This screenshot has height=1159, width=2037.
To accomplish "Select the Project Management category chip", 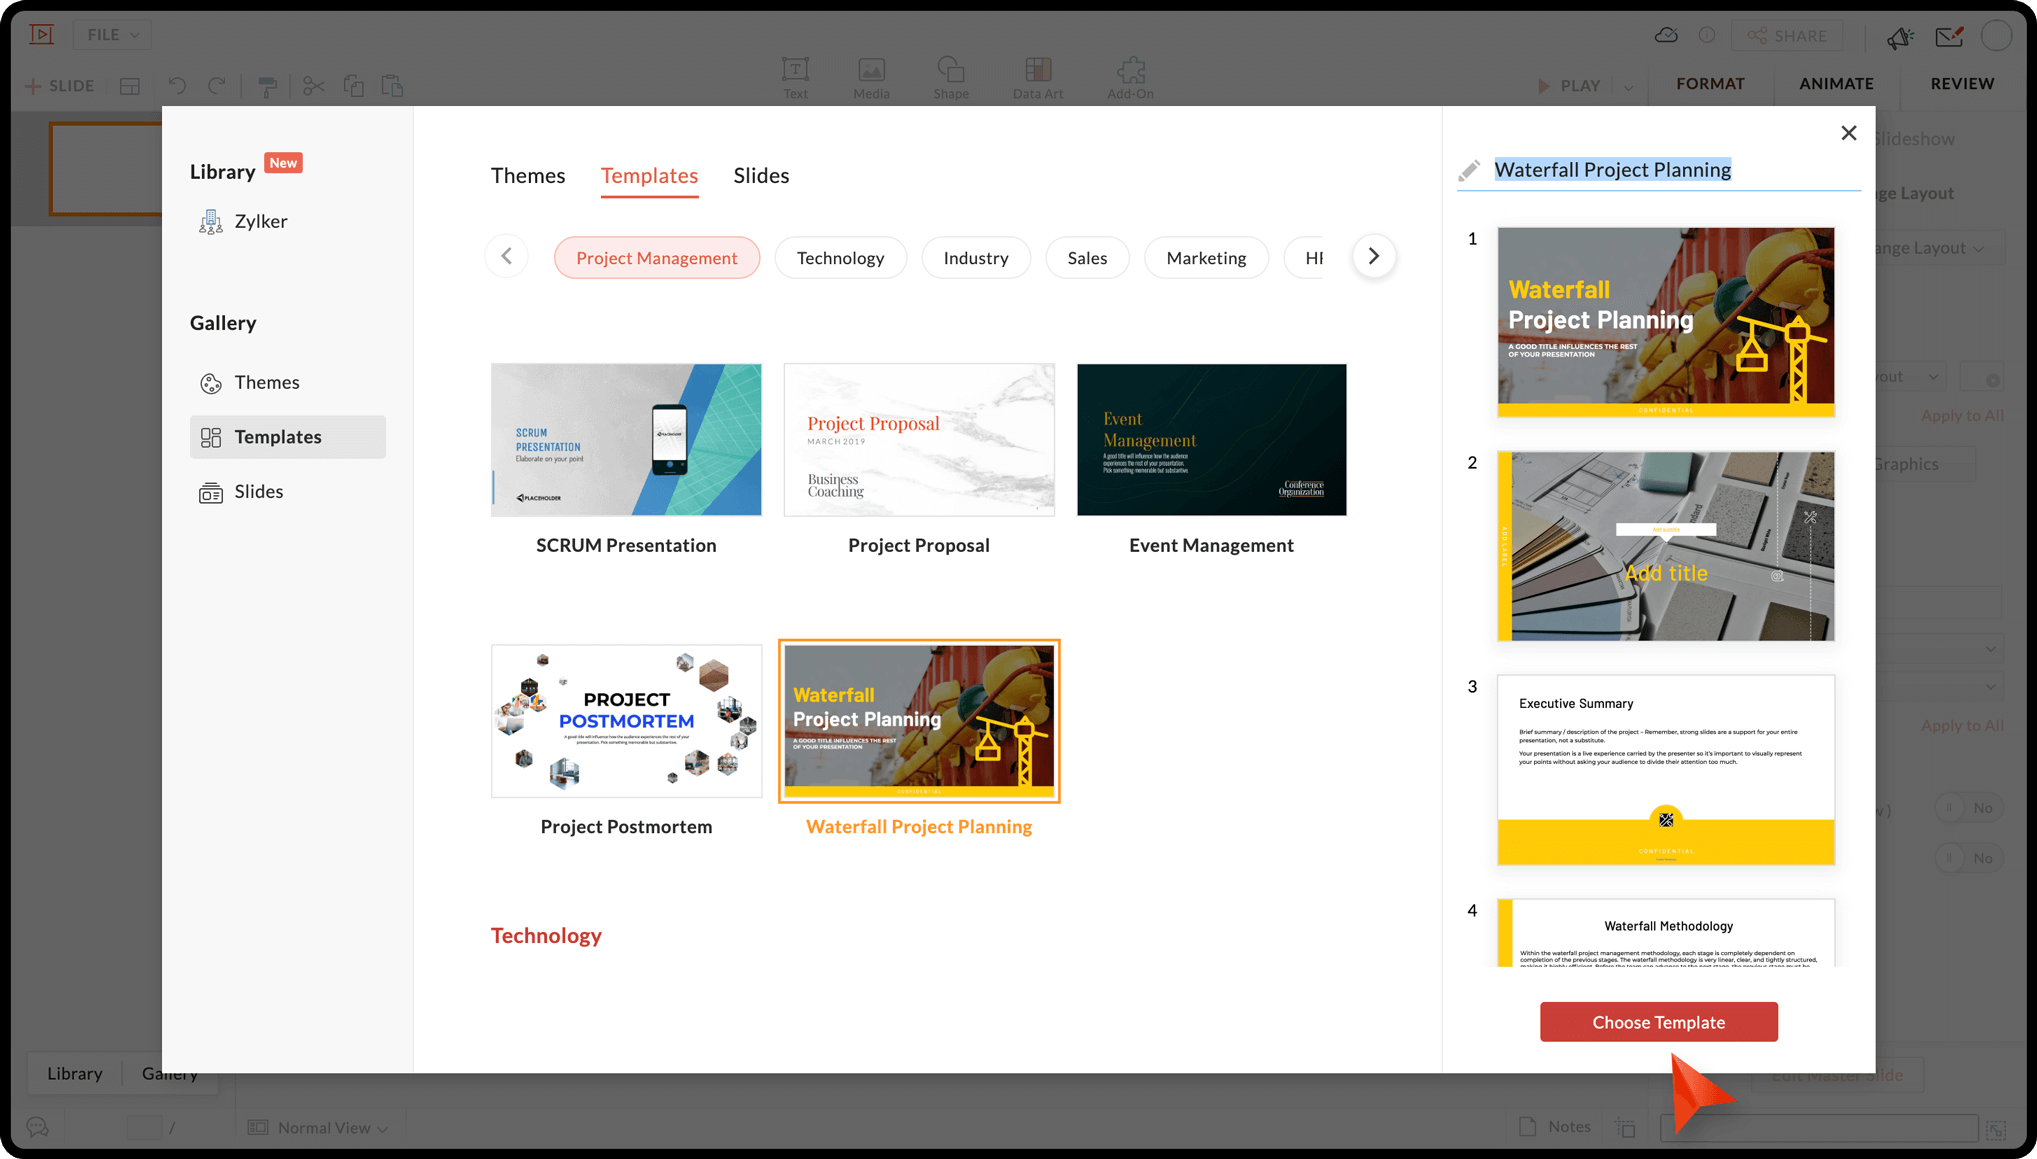I will pos(657,258).
